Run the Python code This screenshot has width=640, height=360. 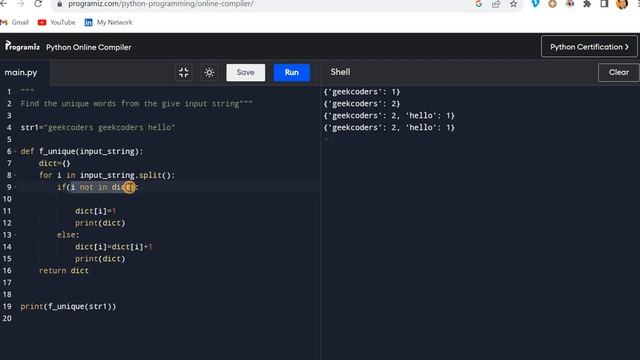pos(291,72)
